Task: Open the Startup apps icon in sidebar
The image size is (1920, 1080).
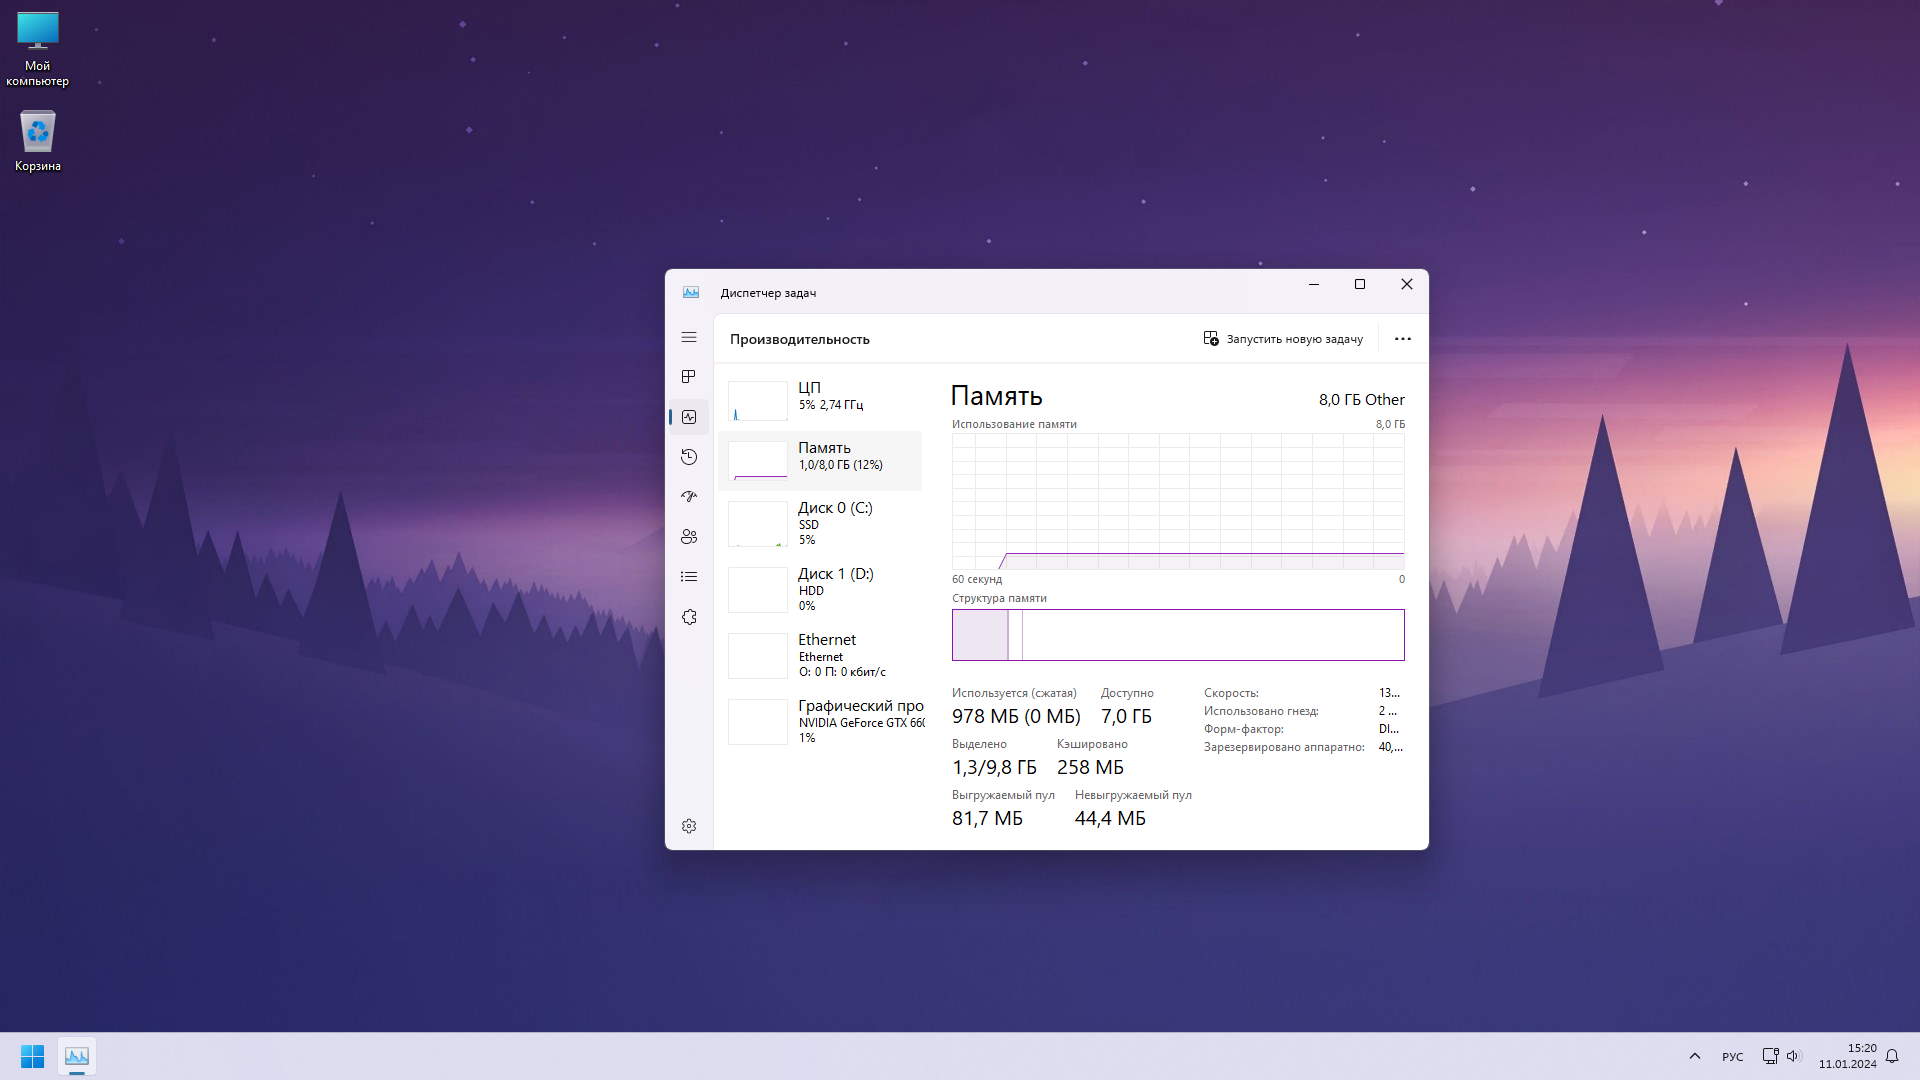Action: click(689, 496)
